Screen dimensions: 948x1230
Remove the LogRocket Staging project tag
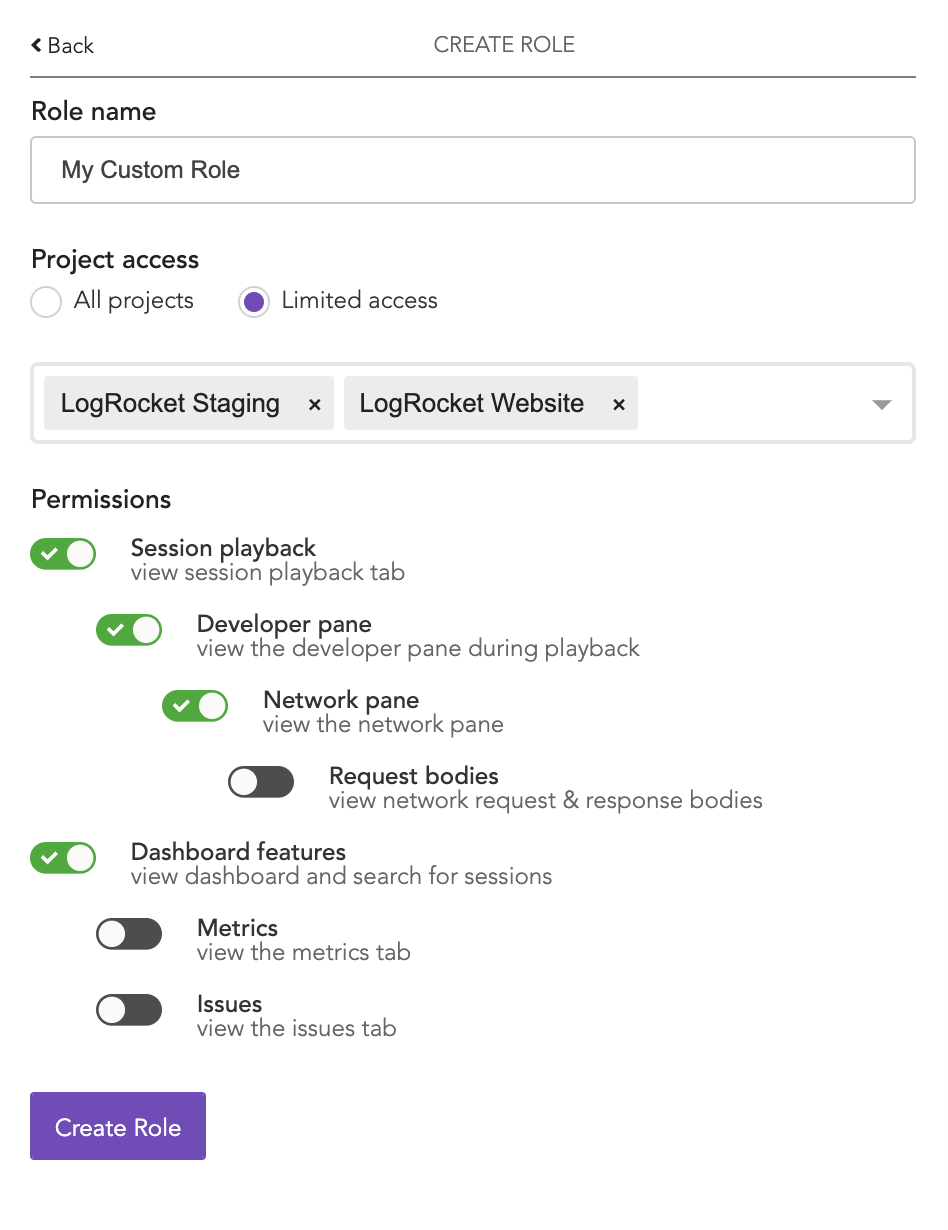[314, 404]
